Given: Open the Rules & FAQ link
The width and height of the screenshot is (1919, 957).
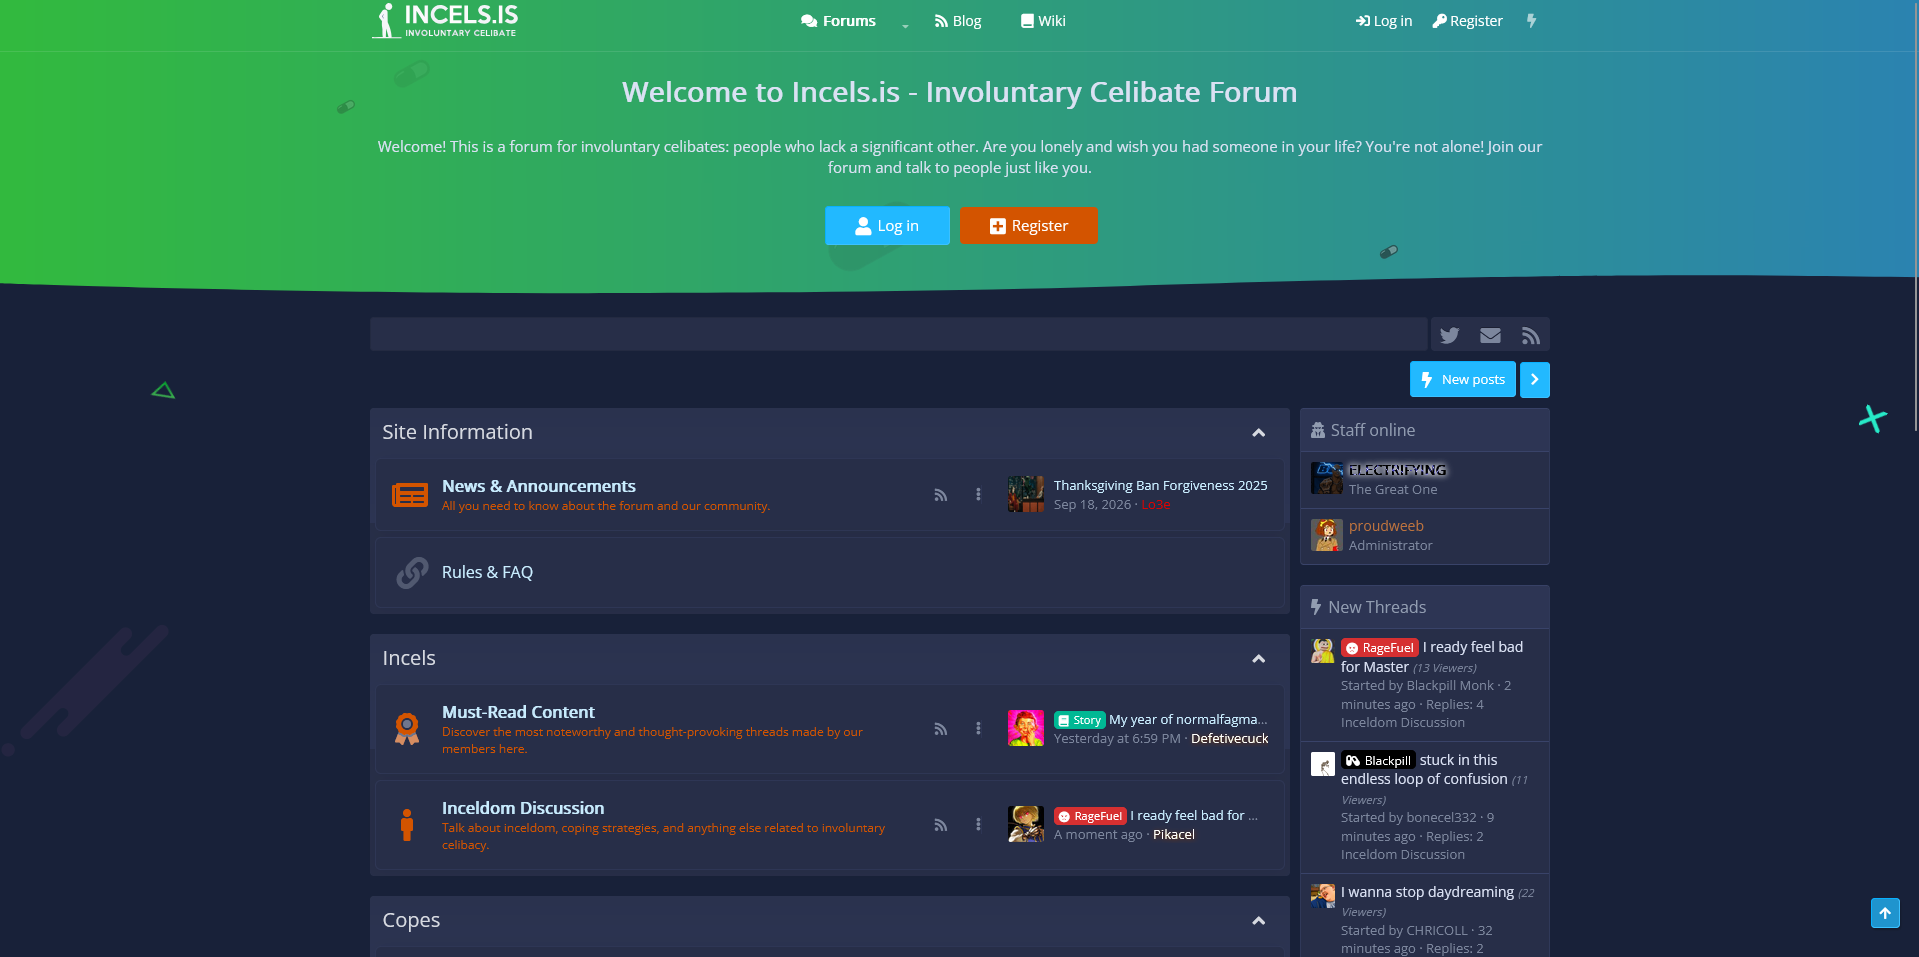Looking at the screenshot, I should [487, 572].
